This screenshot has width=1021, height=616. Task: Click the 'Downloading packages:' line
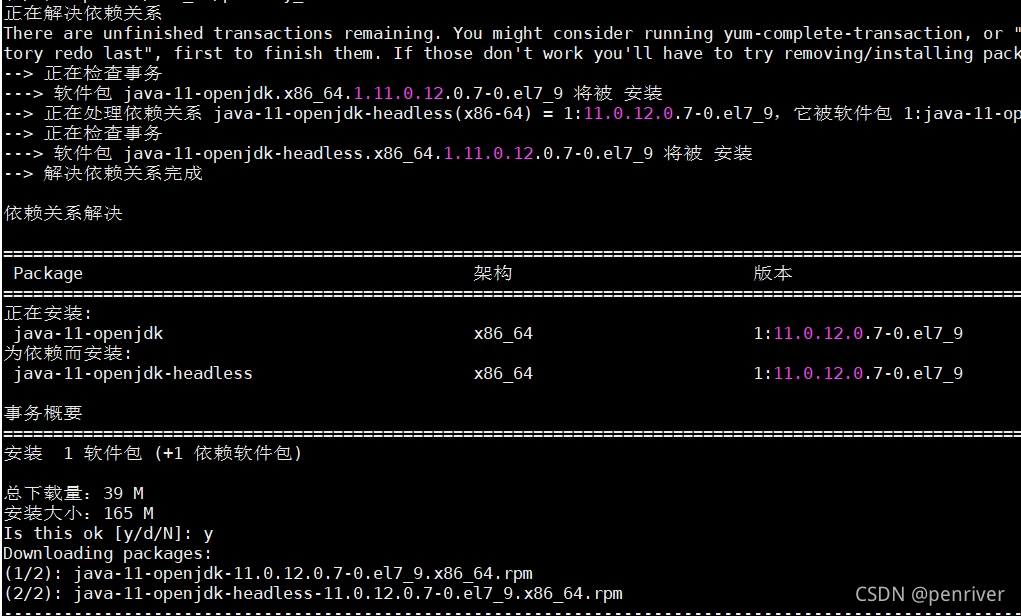click(x=108, y=554)
